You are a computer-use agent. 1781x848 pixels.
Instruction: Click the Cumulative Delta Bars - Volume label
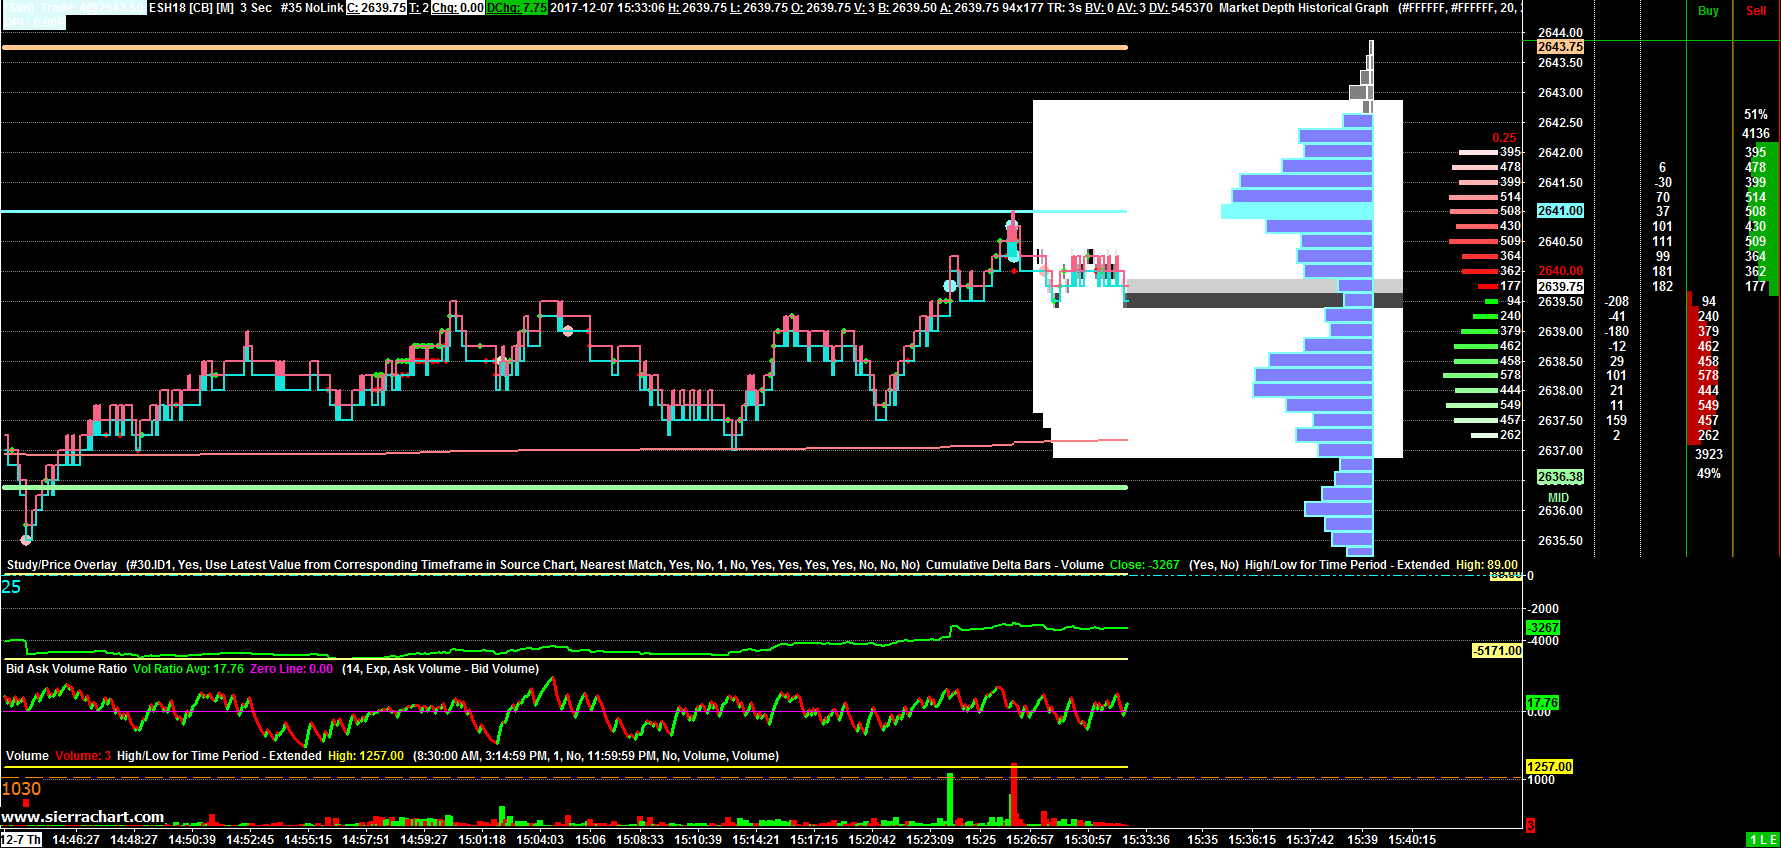click(1014, 565)
